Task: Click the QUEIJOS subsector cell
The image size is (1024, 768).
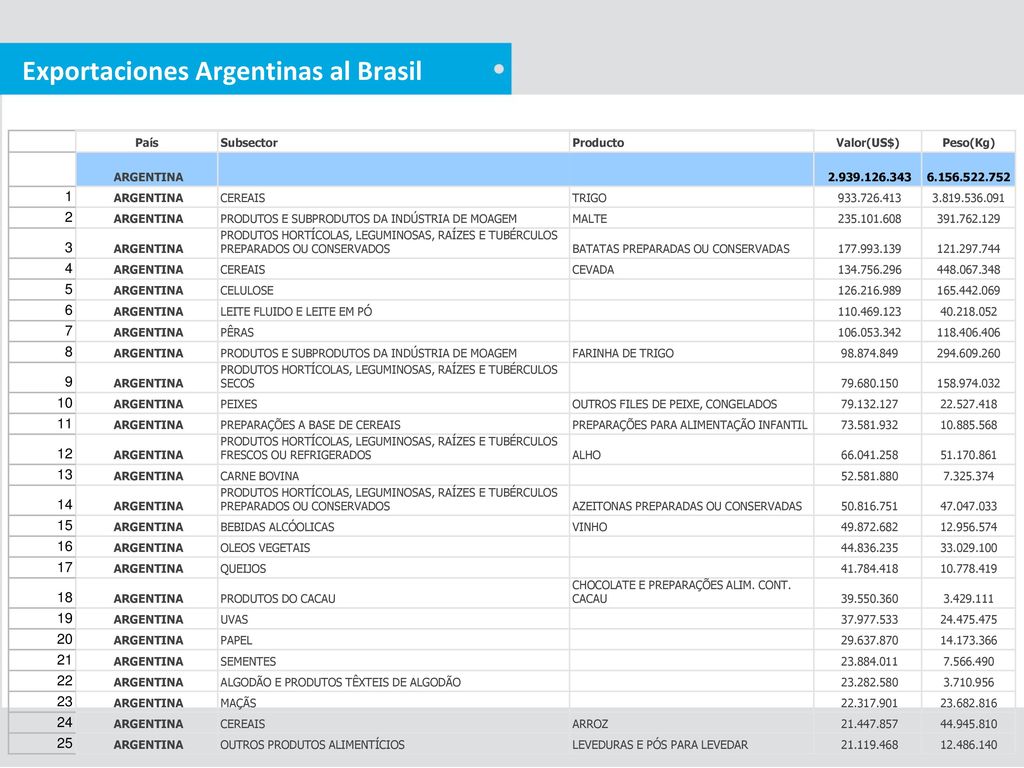Action: pyautogui.click(x=243, y=569)
